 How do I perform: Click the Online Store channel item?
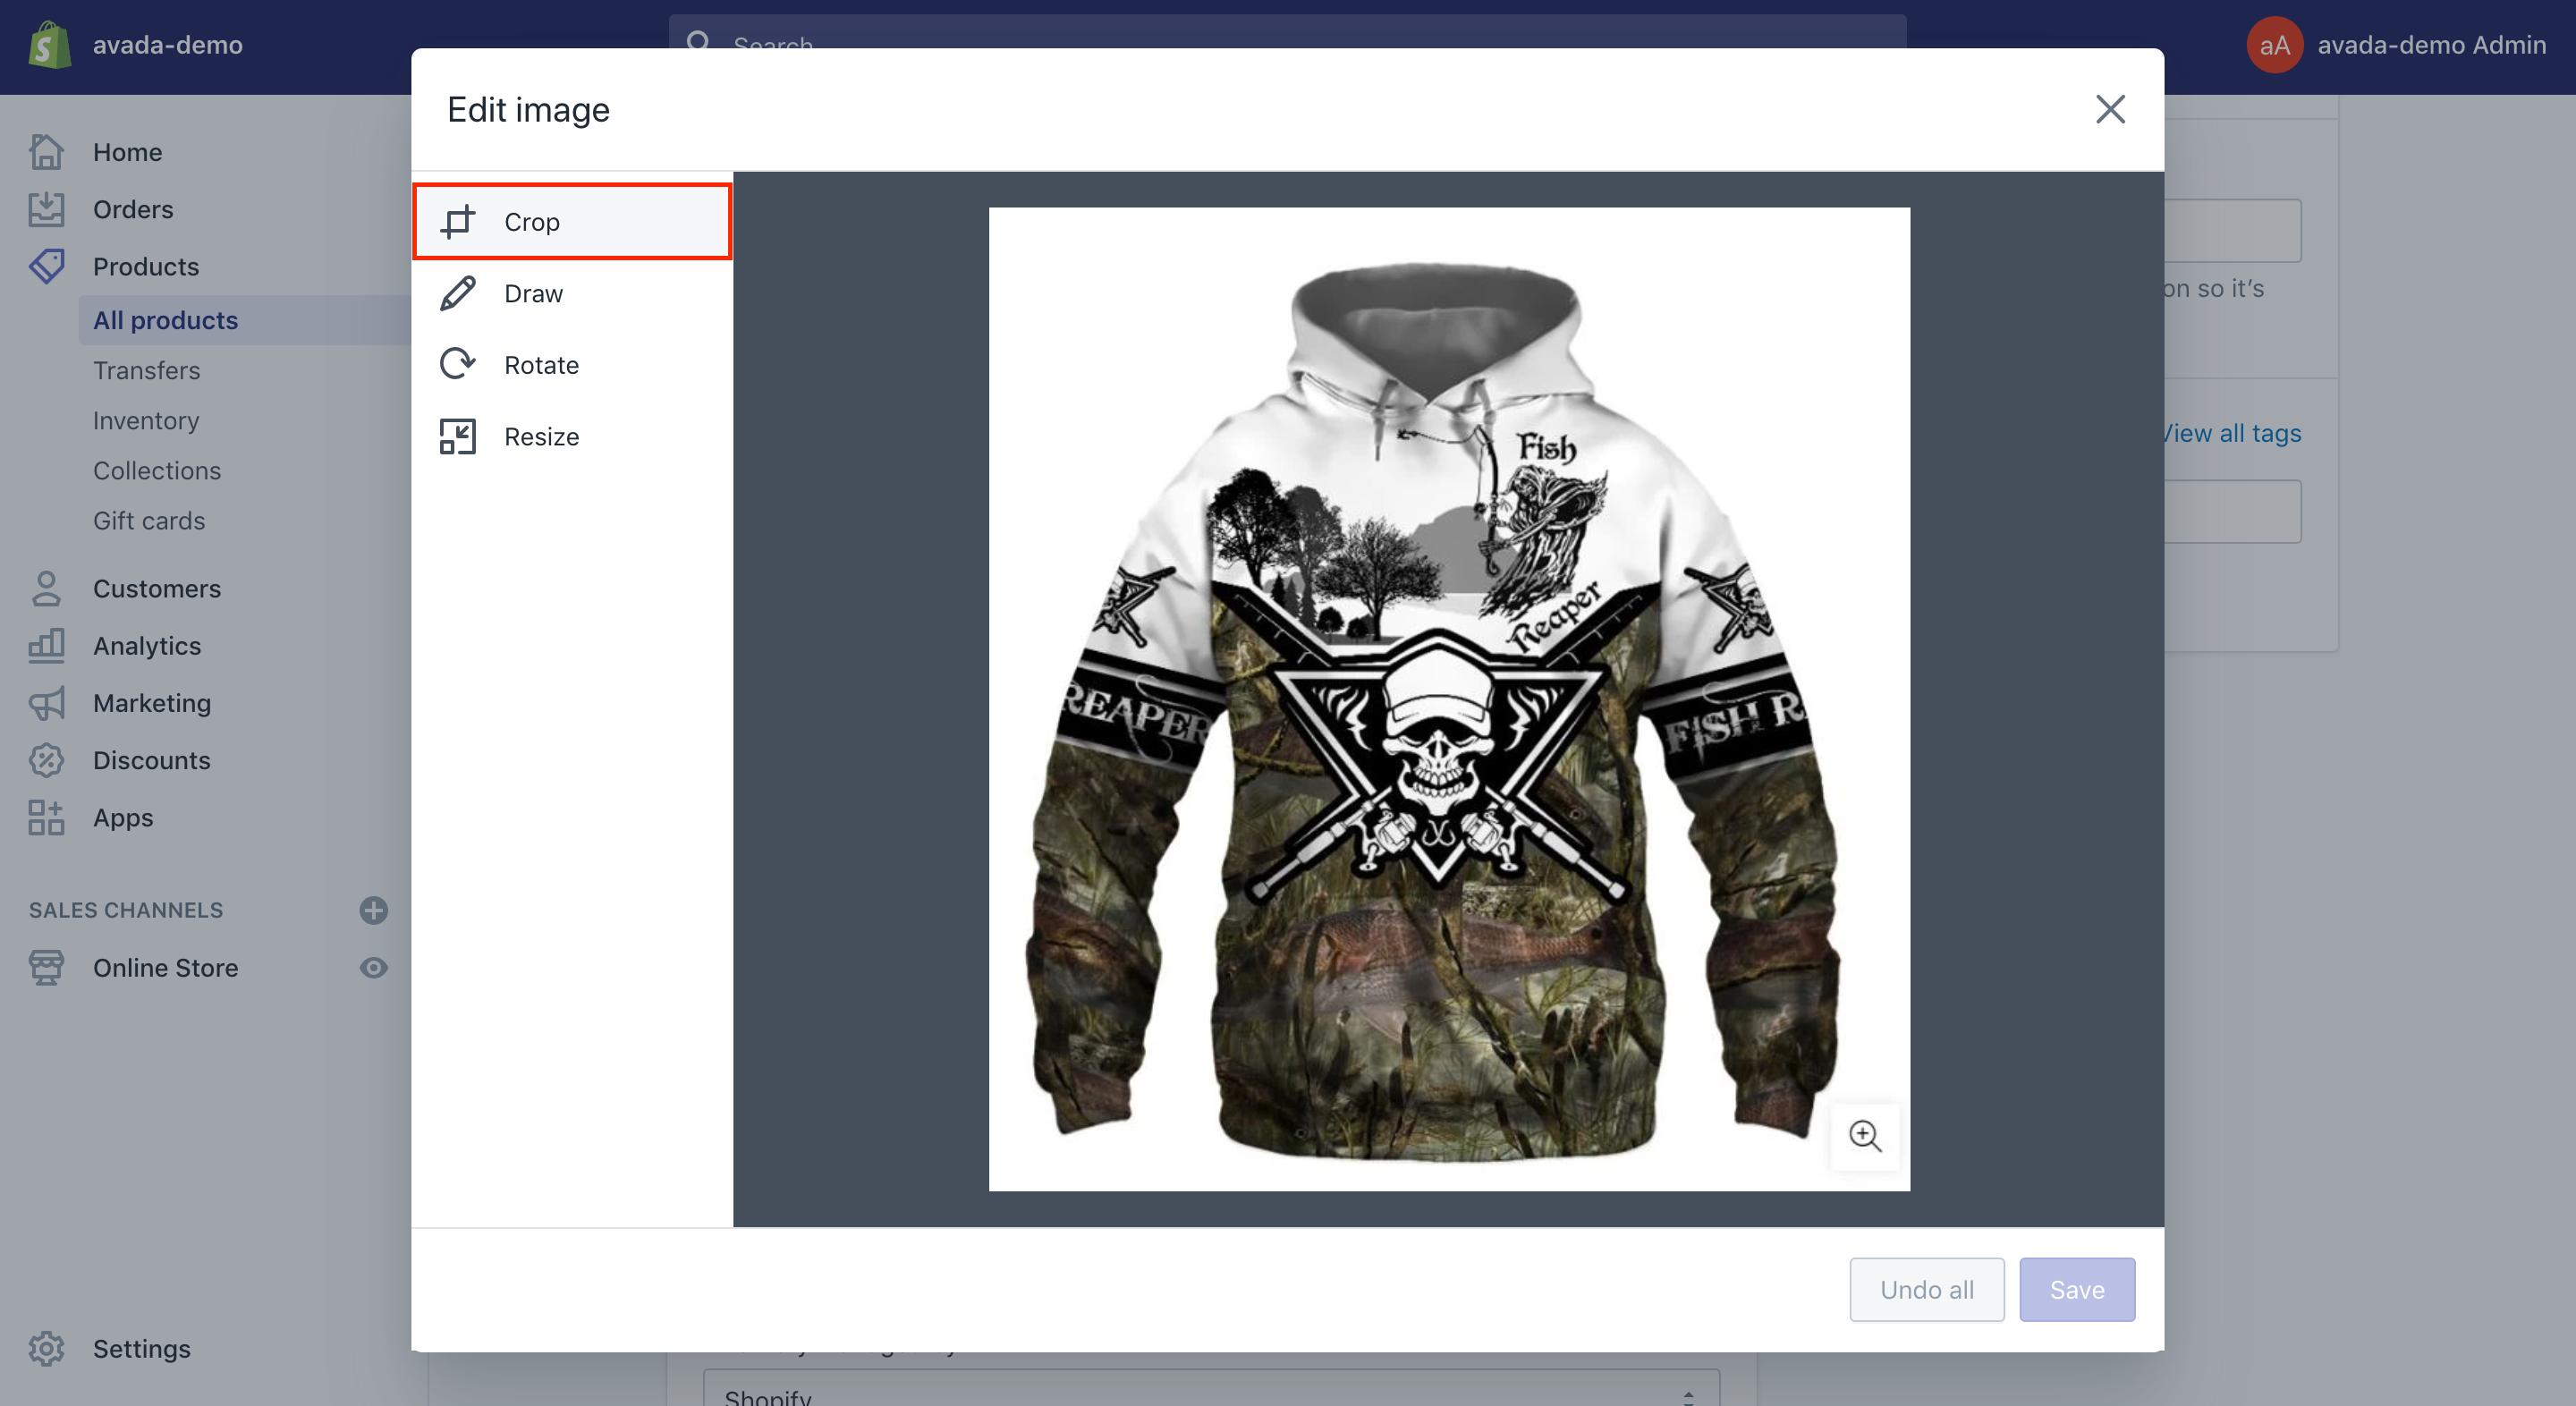[x=165, y=966]
